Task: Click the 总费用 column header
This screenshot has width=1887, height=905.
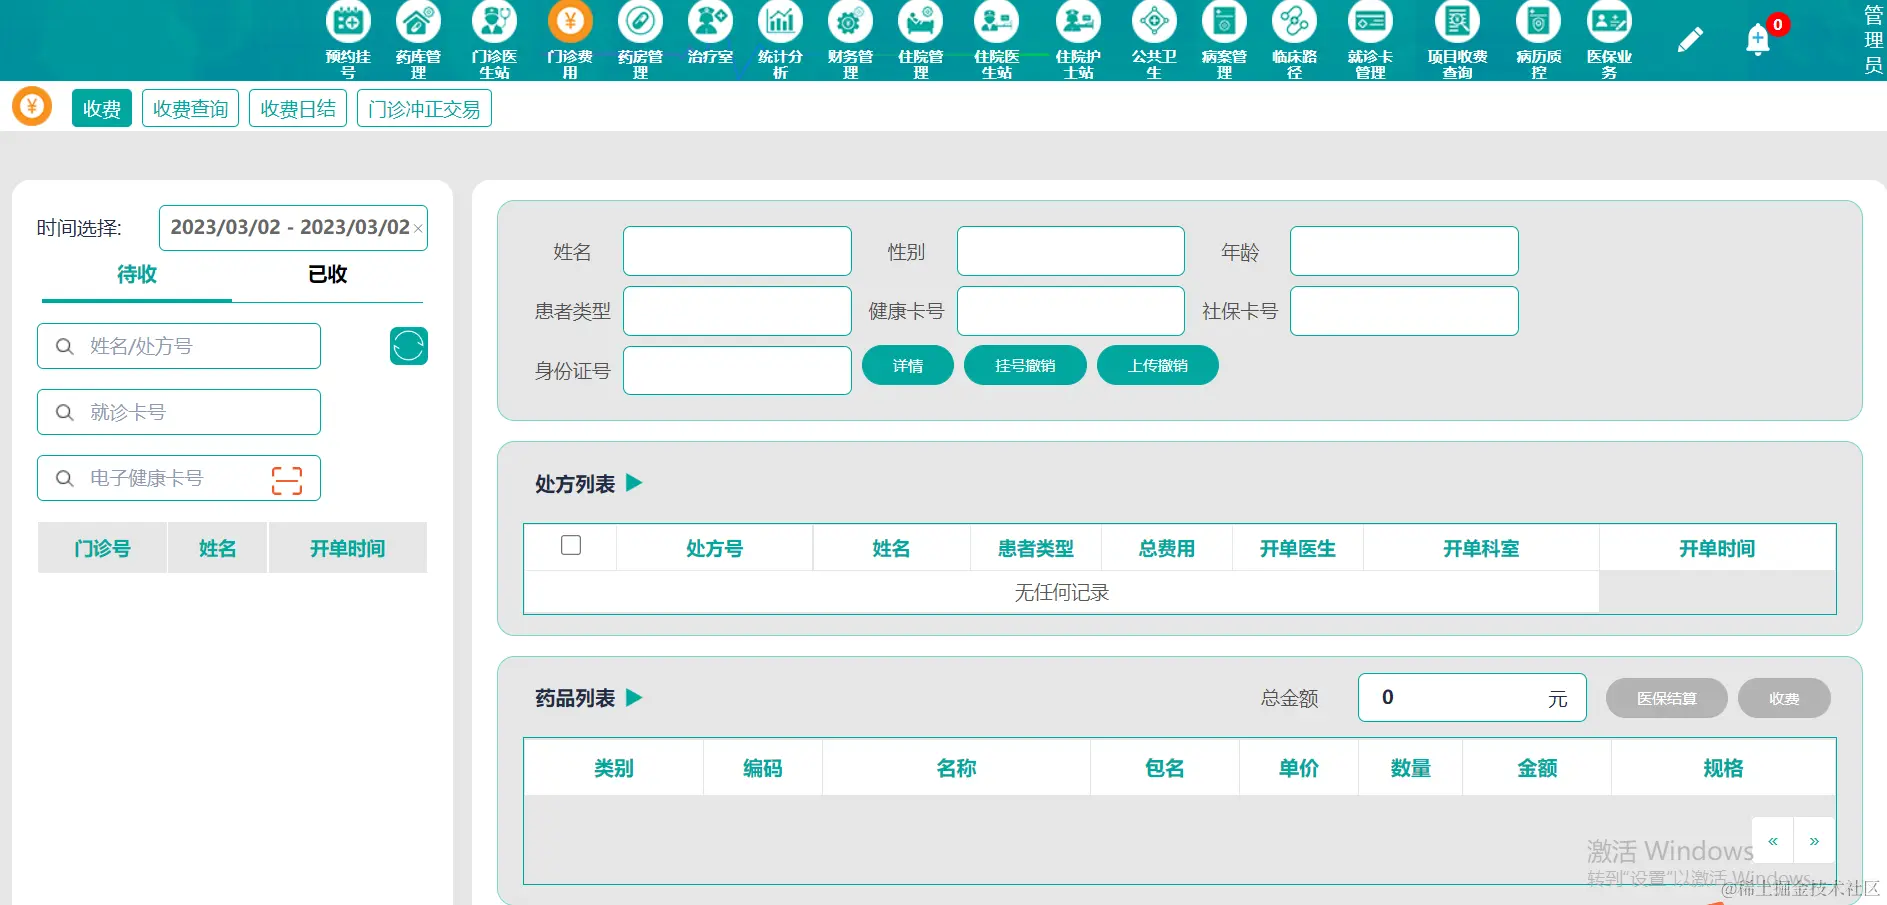Action: click(x=1166, y=548)
